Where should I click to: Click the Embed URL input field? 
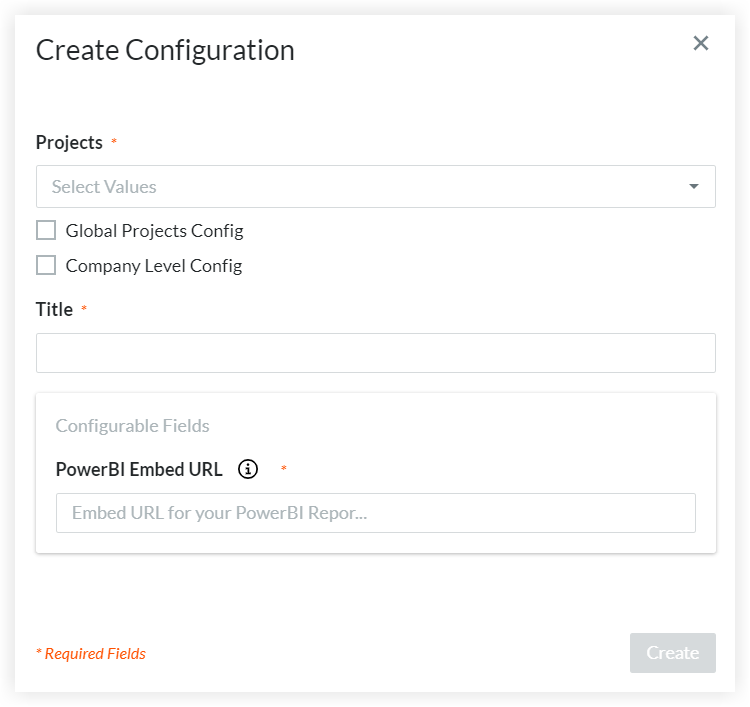coord(375,513)
